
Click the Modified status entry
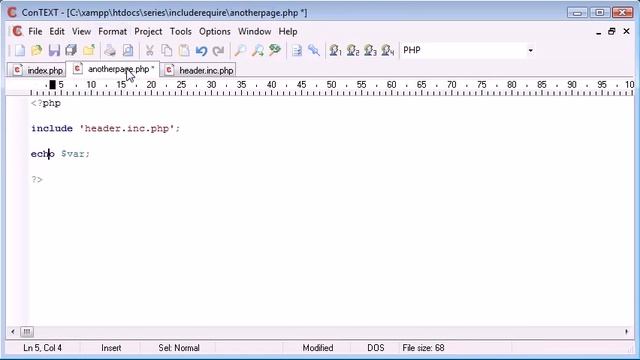point(318,348)
